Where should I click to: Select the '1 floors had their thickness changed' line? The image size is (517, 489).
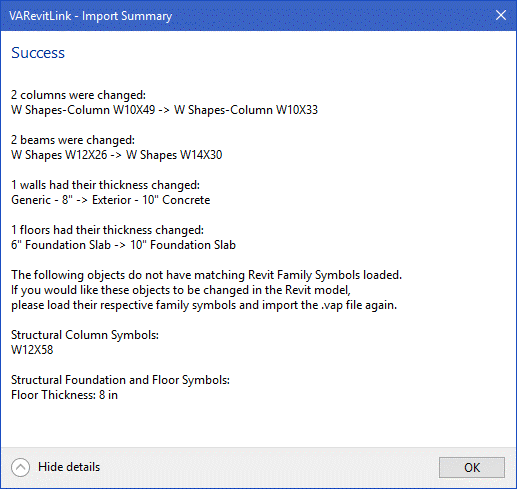coord(107,230)
